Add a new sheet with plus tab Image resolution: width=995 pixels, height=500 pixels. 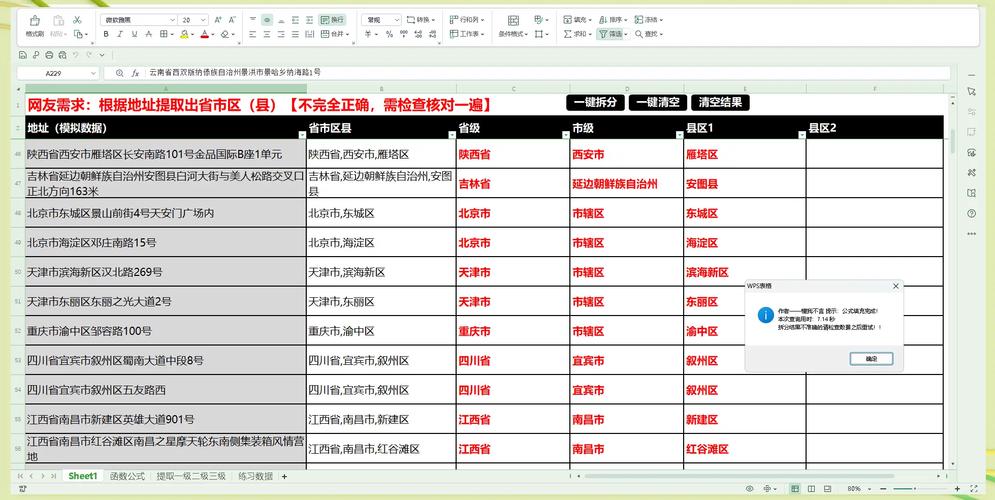(x=284, y=476)
